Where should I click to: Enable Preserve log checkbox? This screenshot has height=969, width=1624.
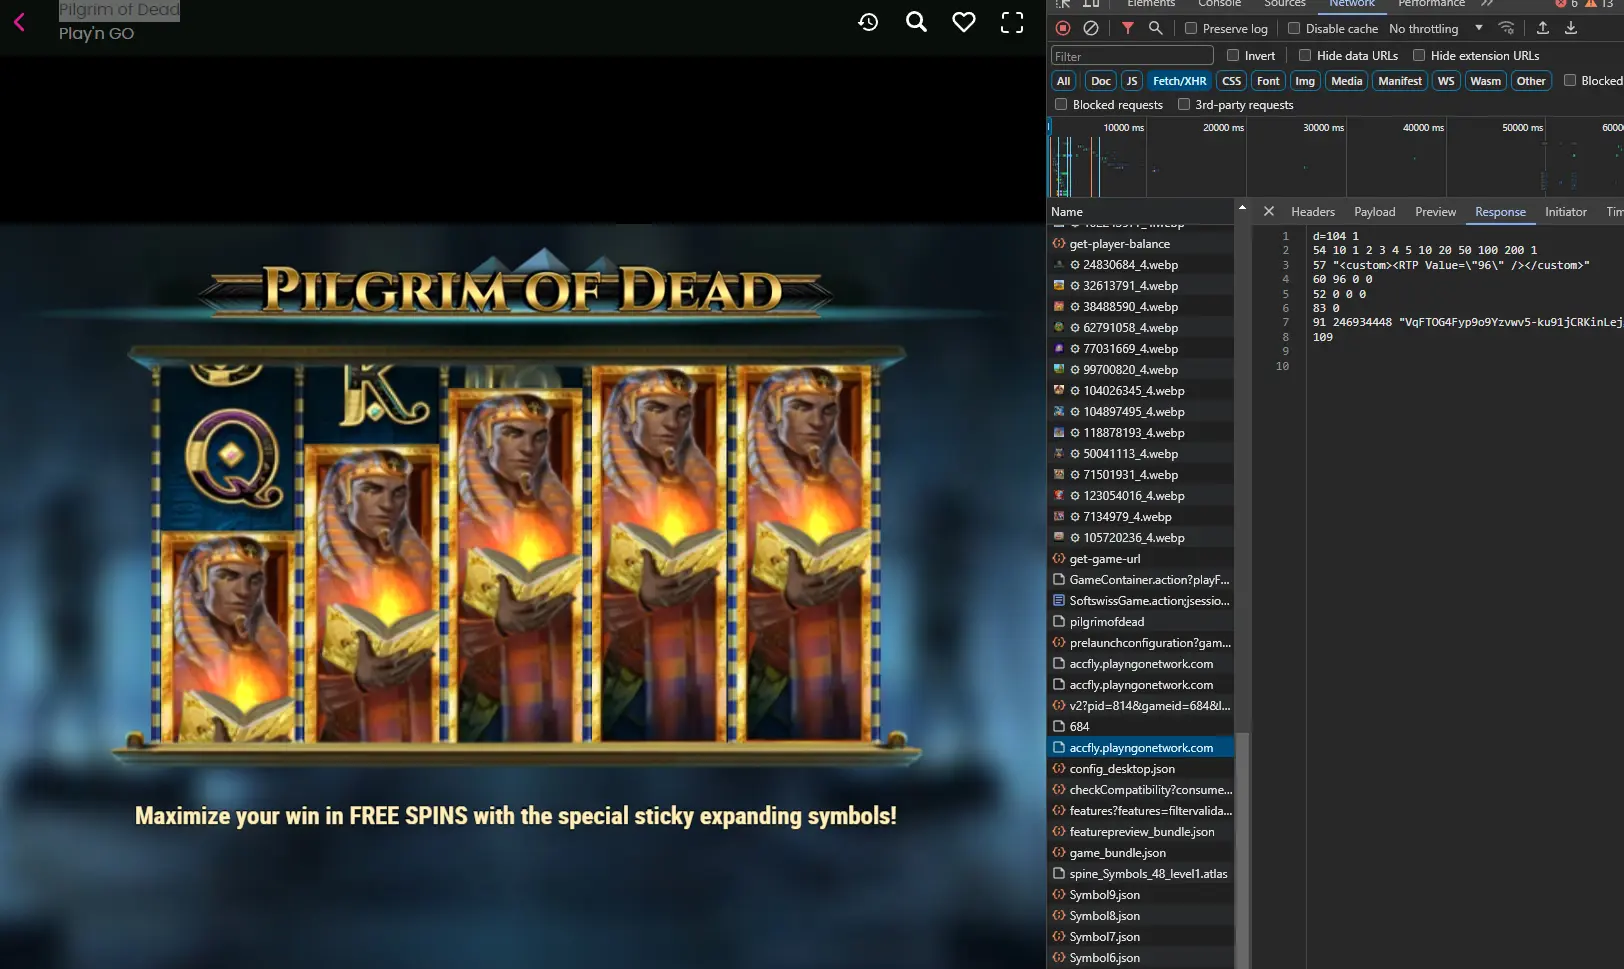1191,29
